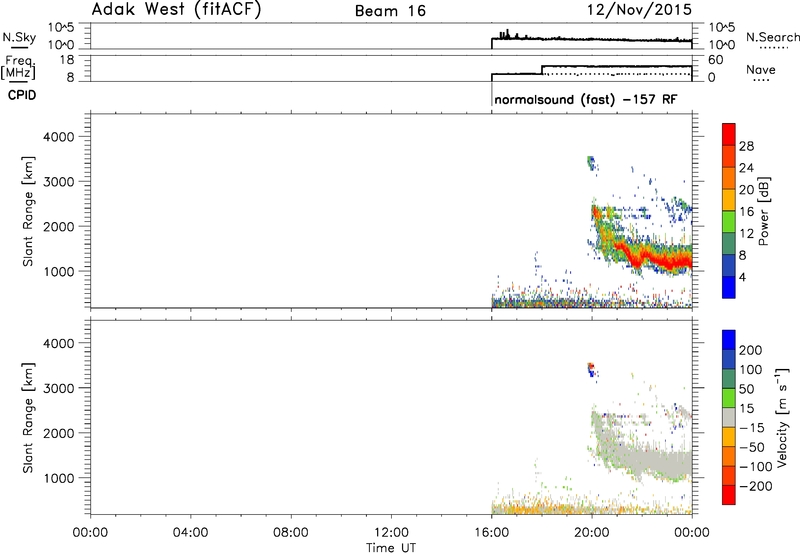Click the 'Velocity [m s-1]' colorbar label
The image size is (800, 554).
click(x=782, y=417)
